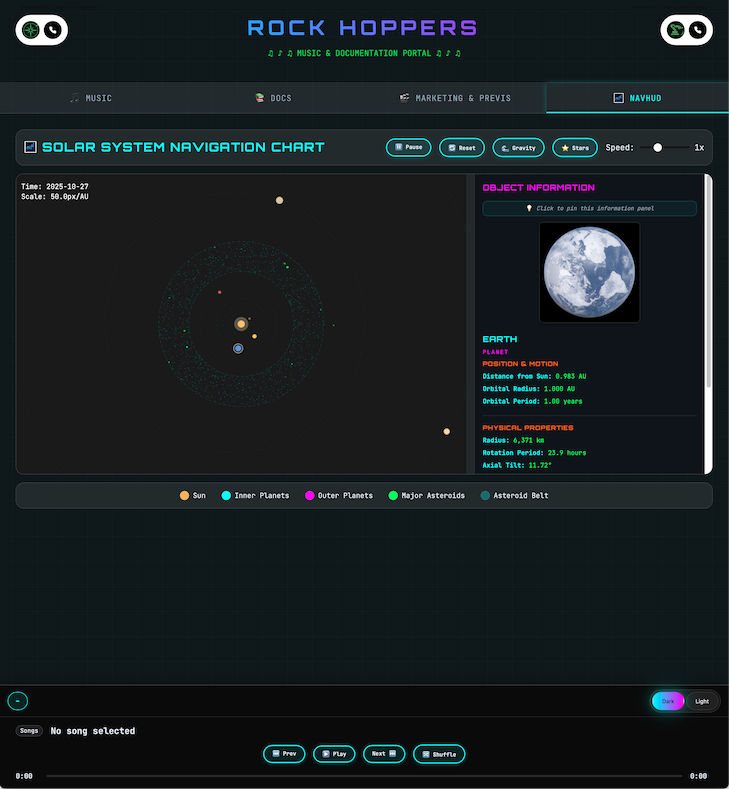Click the phone icon in top-right pill

698,30
